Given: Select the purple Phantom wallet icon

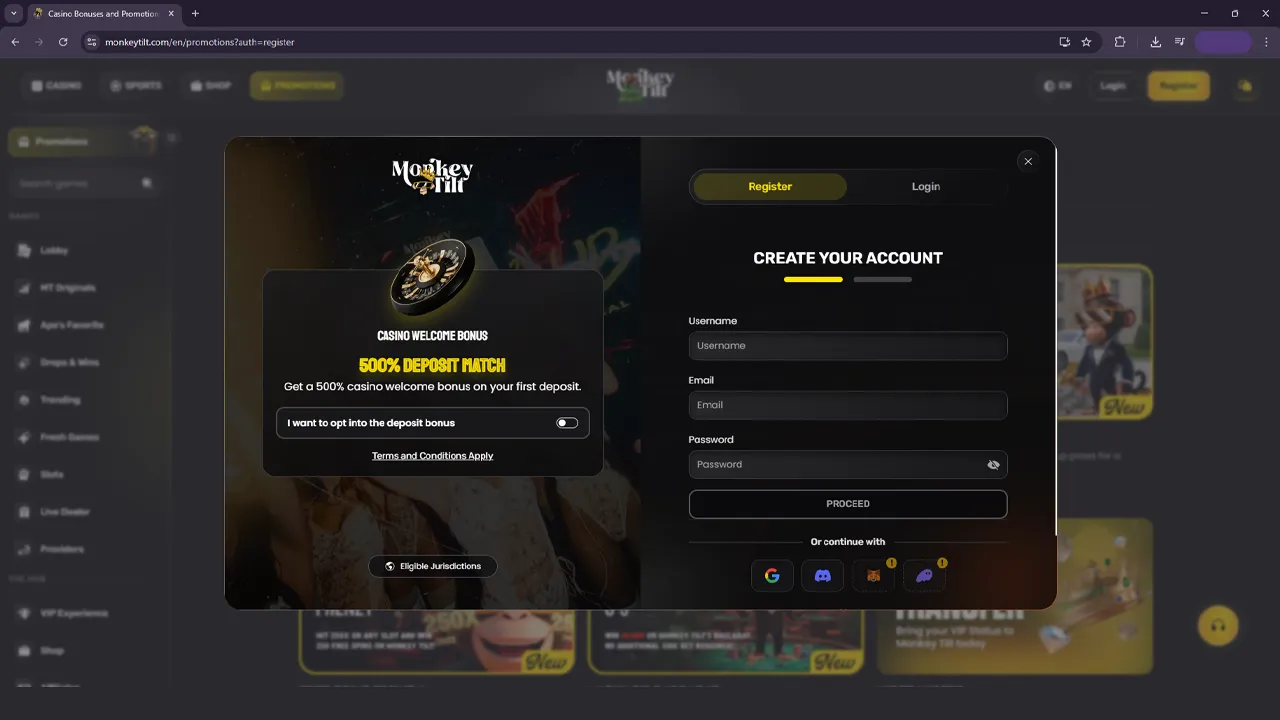Looking at the screenshot, I should pos(924,575).
